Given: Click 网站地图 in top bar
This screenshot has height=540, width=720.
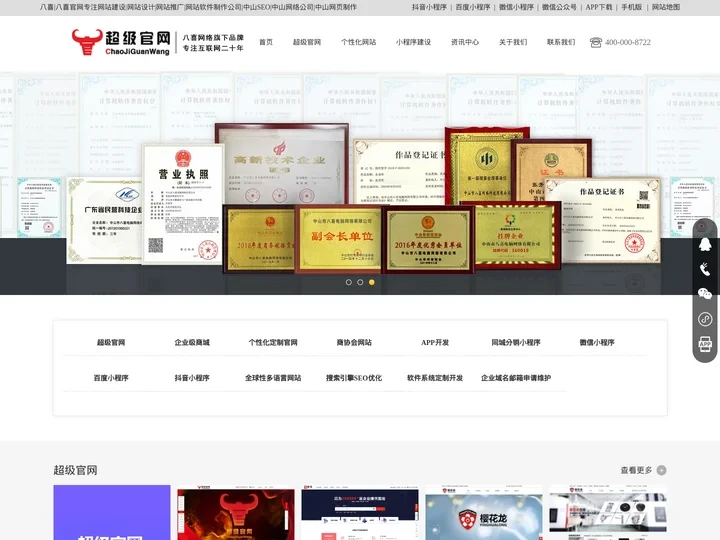Looking at the screenshot, I should pos(666,7).
